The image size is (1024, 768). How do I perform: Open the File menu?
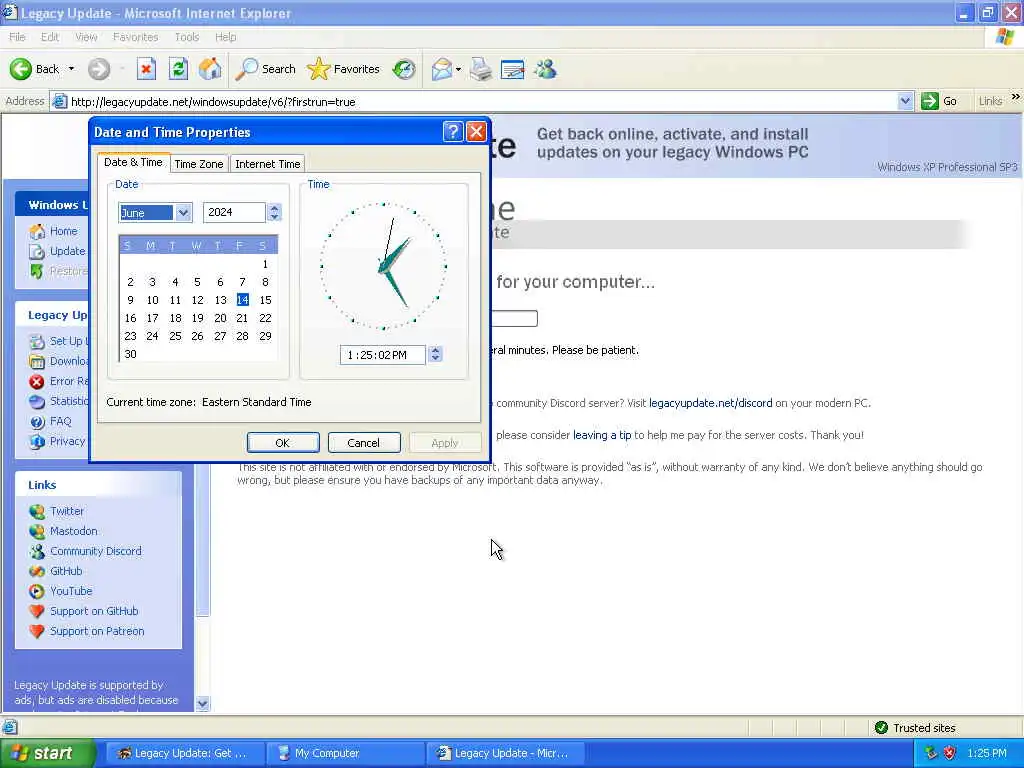[17, 37]
